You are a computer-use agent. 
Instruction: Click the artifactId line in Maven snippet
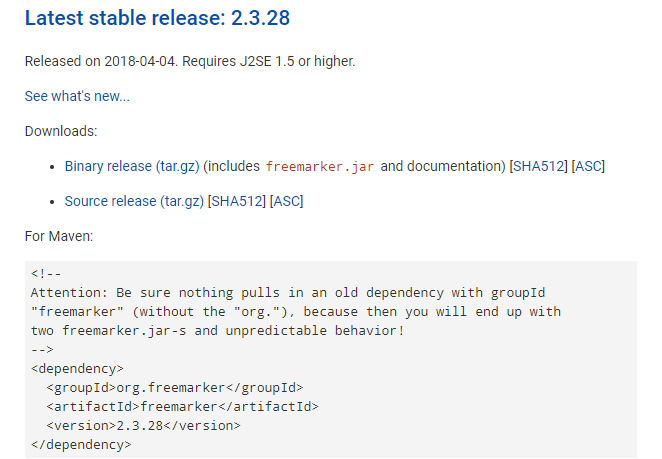point(182,407)
